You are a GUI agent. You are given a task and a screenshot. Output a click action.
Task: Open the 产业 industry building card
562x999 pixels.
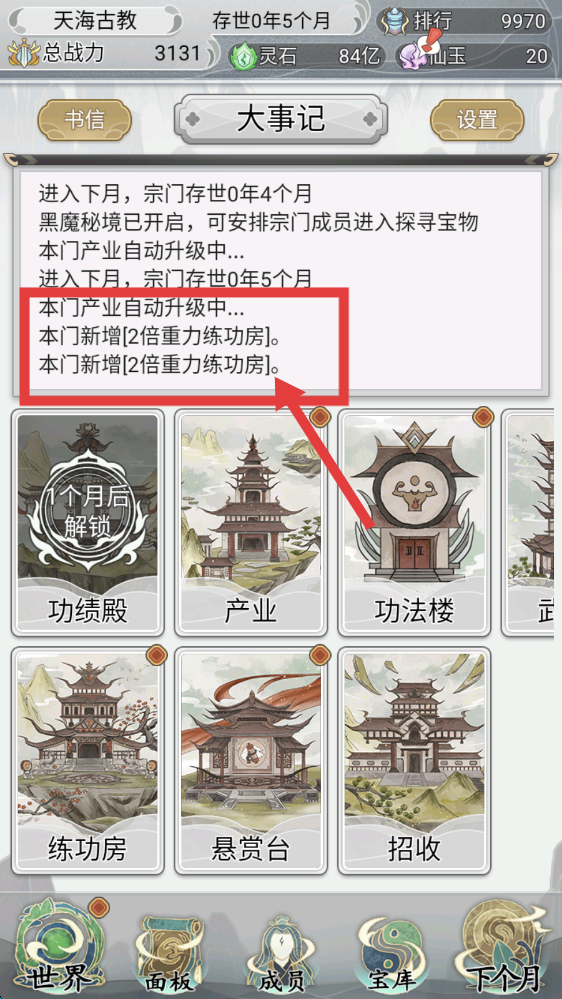click(x=251, y=522)
